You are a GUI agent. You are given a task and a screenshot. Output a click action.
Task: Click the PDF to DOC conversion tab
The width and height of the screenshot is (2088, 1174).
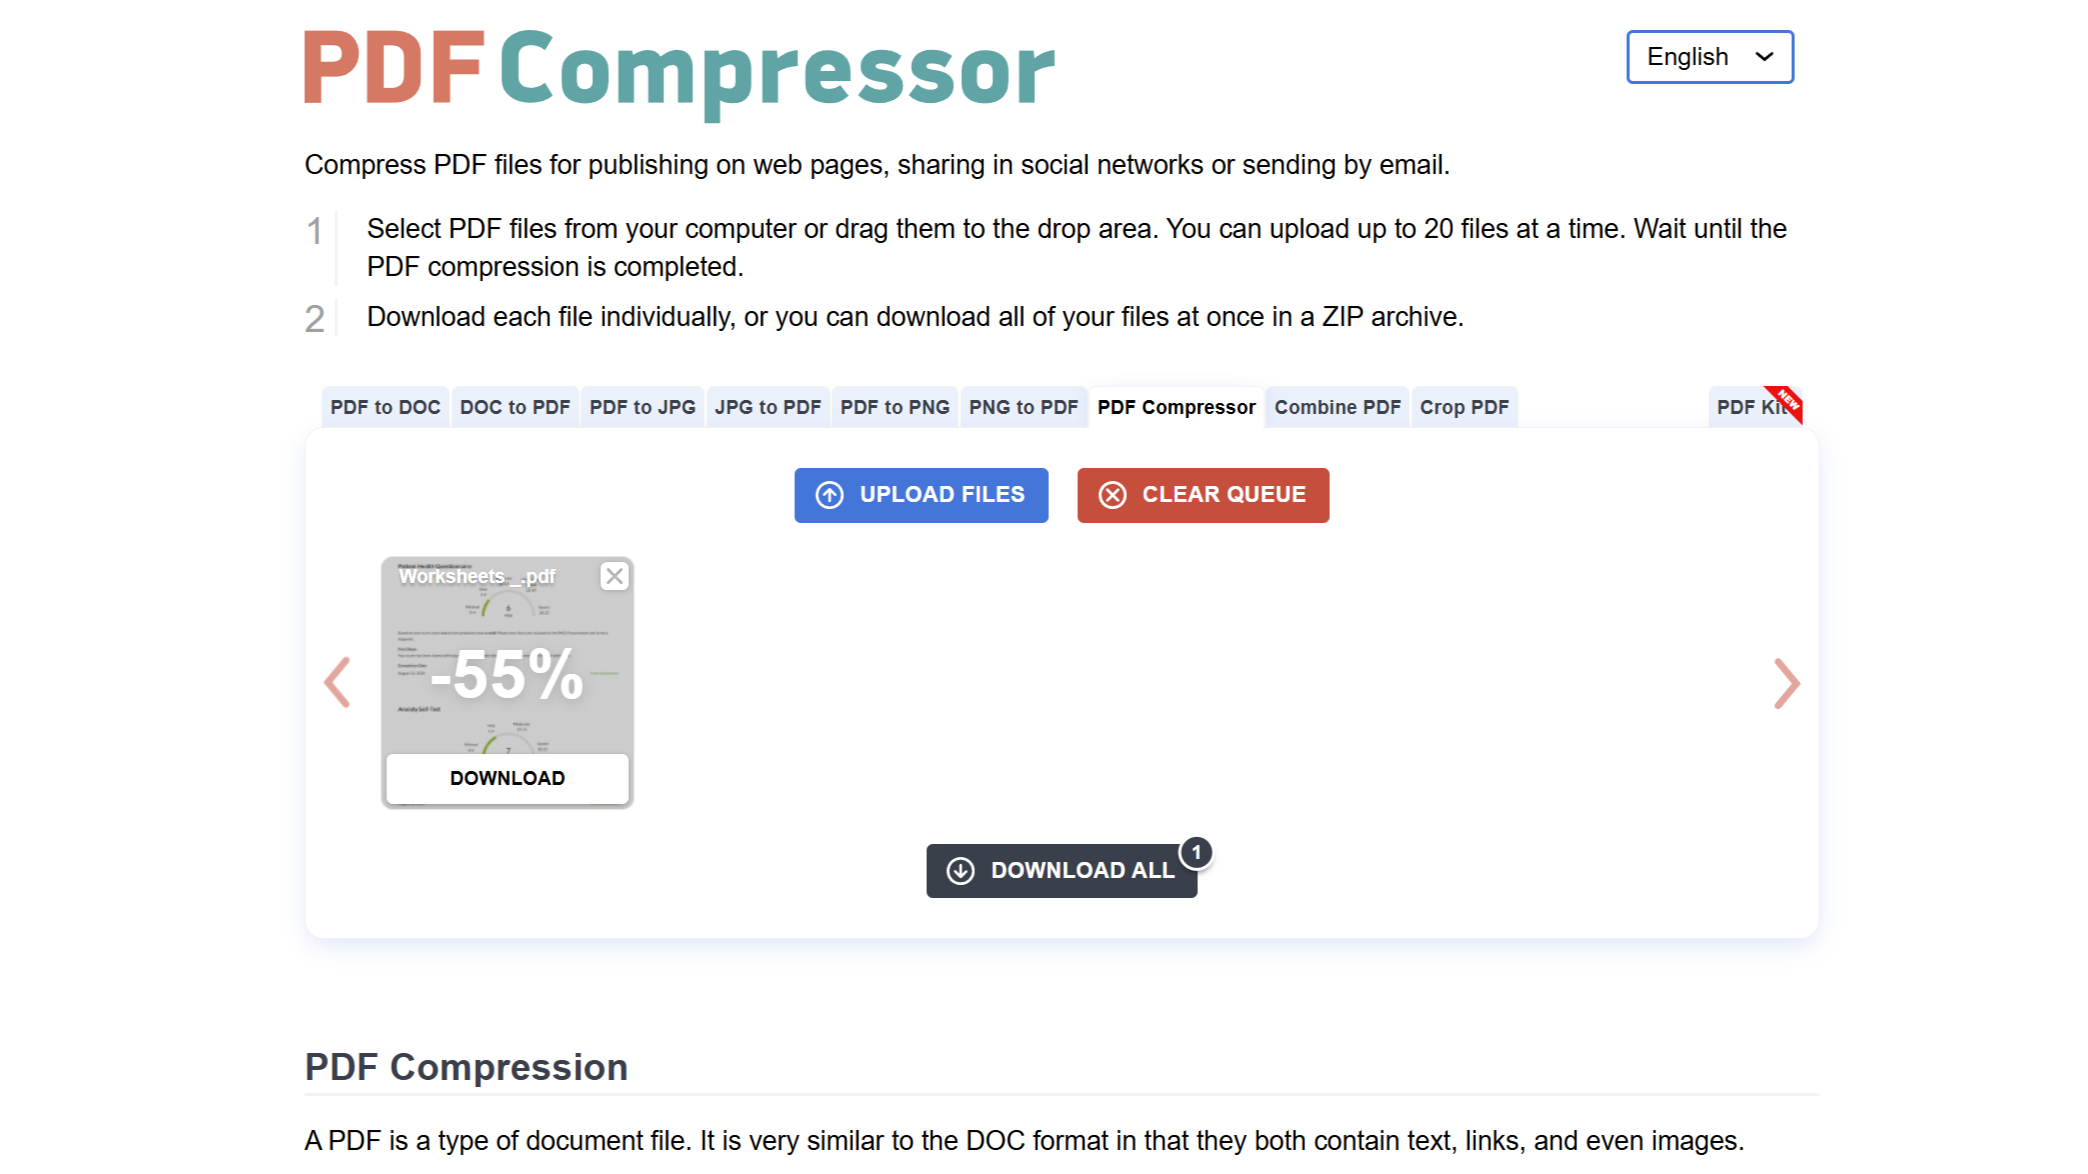pos(386,406)
